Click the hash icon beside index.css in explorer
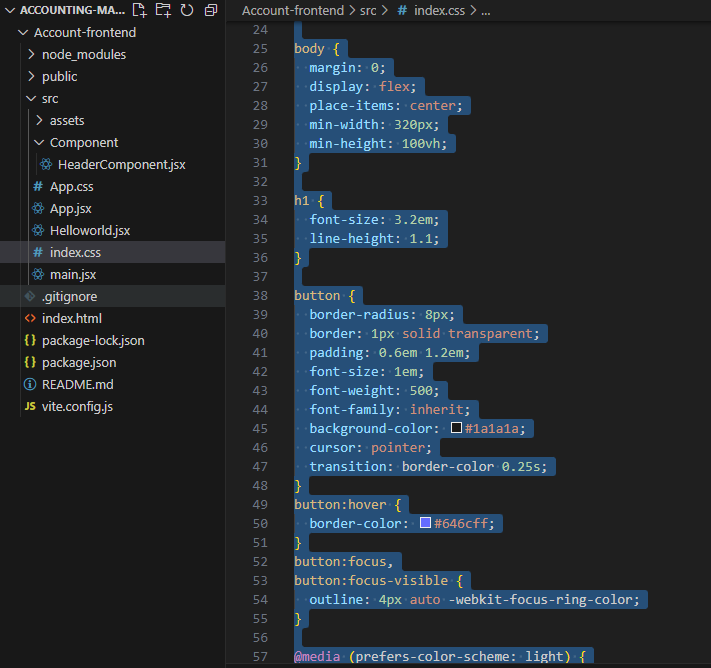 click(x=38, y=252)
